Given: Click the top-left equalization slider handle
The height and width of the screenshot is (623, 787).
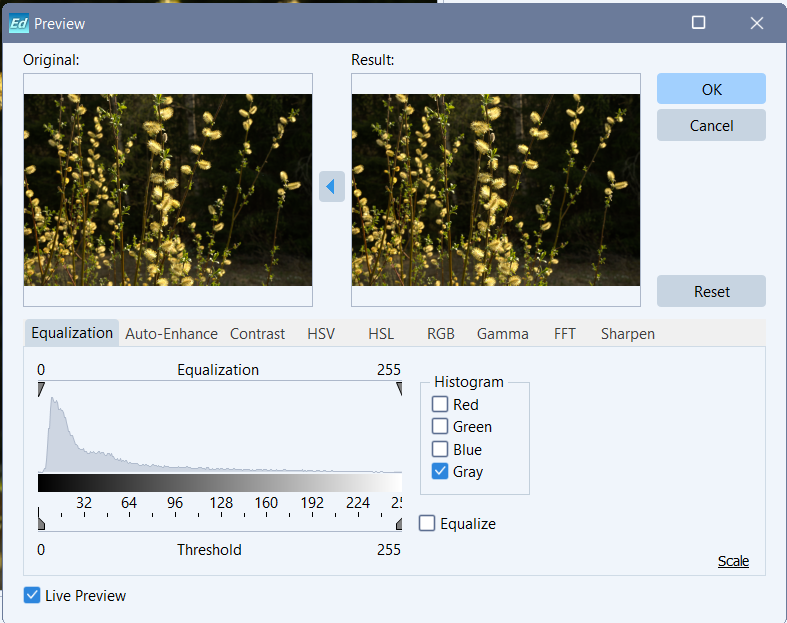Looking at the screenshot, I should (x=42, y=389).
